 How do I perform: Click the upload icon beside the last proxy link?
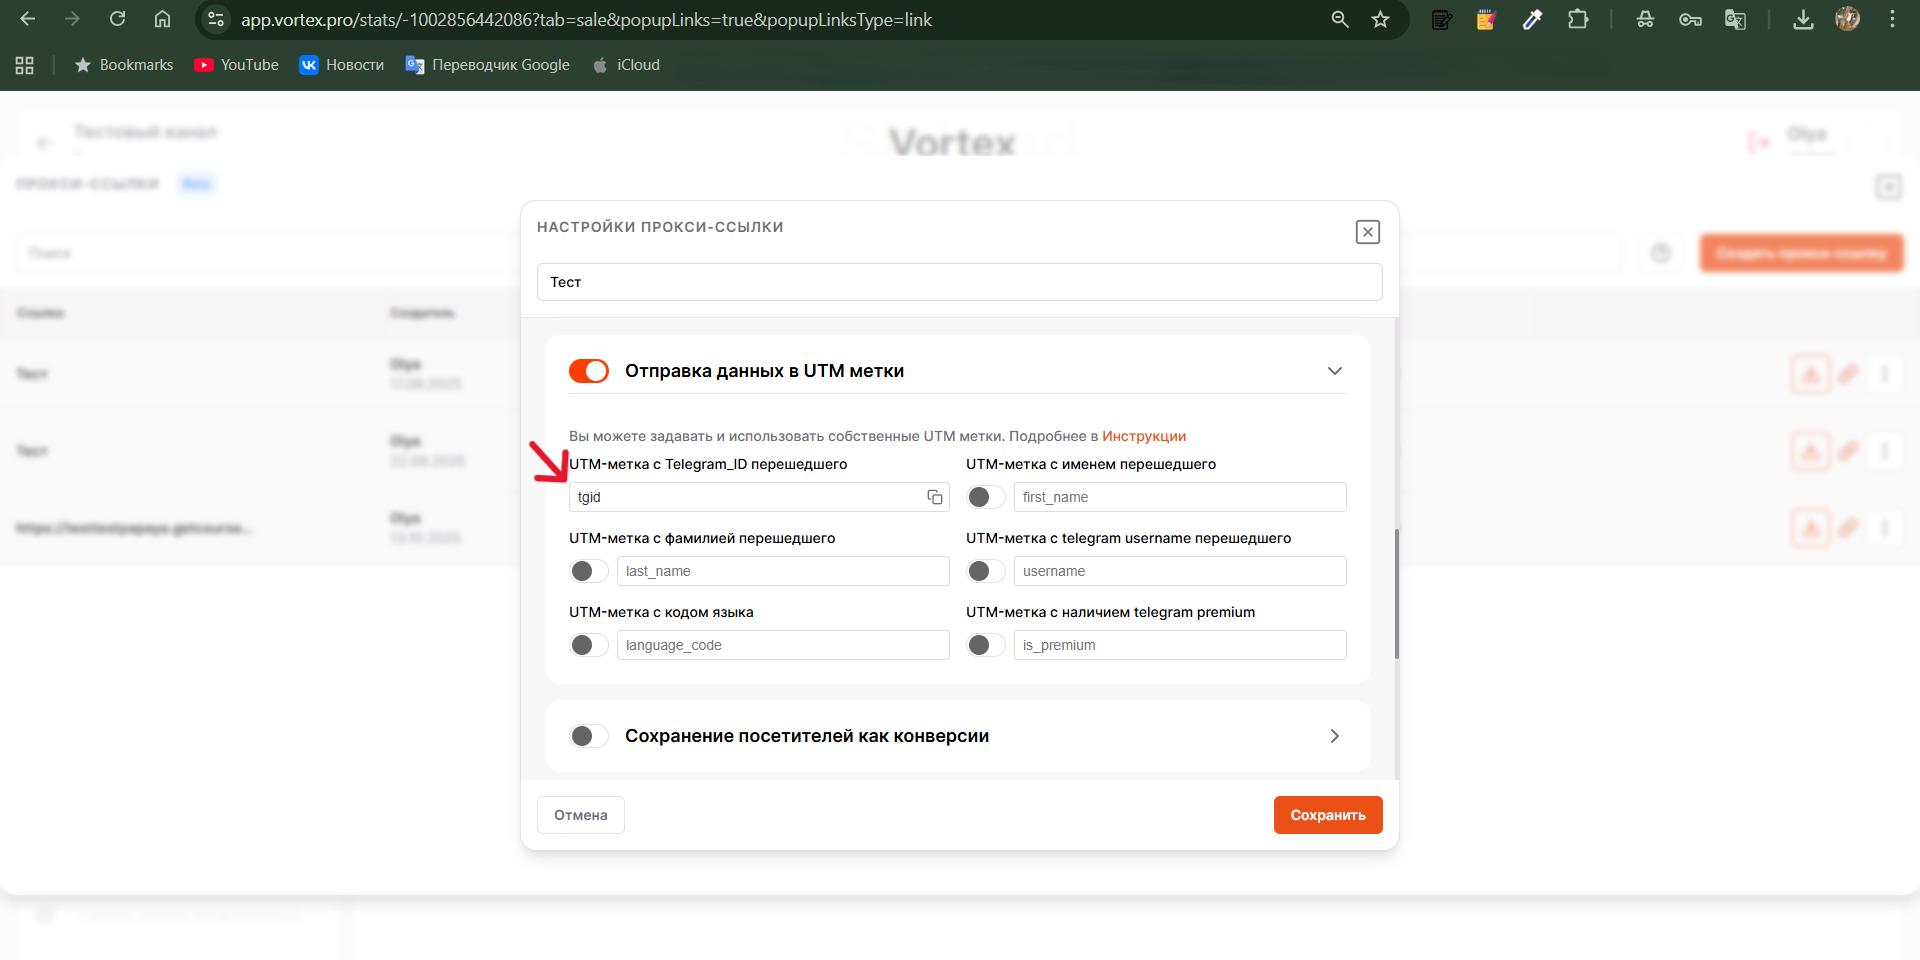(1810, 528)
